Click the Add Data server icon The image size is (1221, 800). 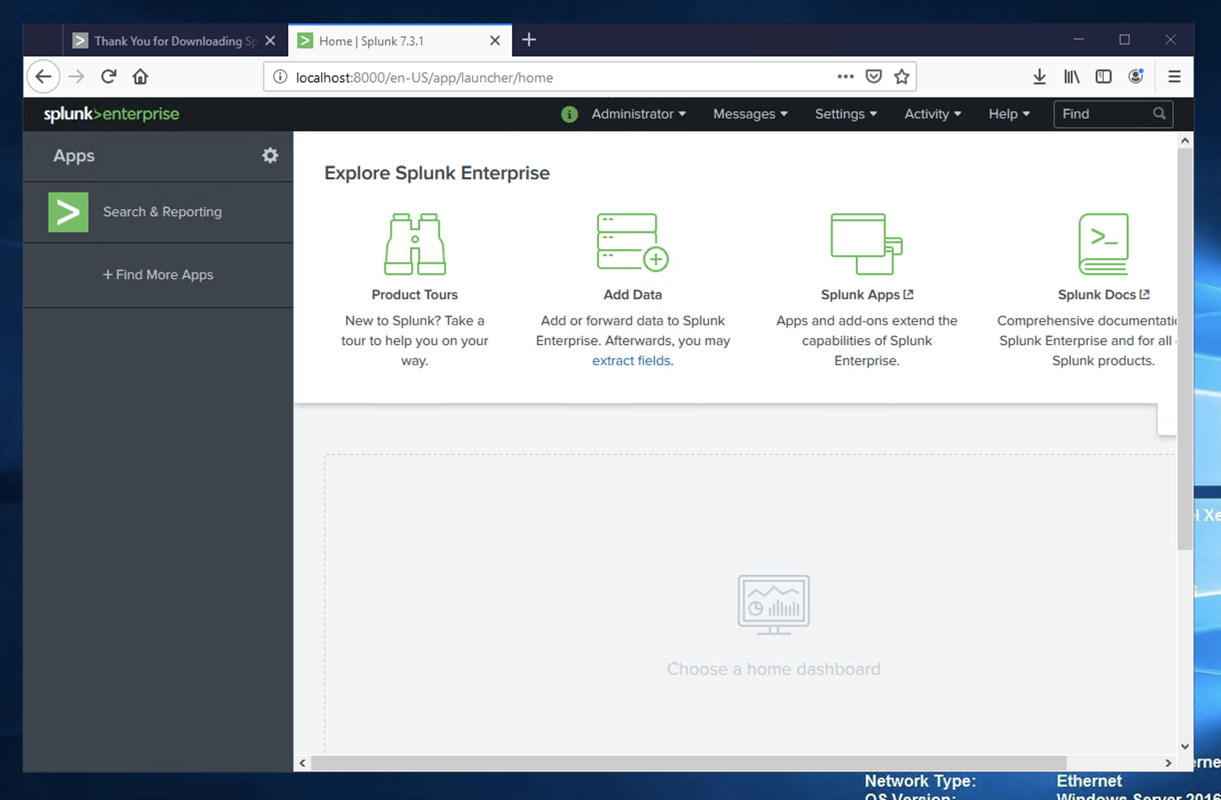click(x=632, y=242)
